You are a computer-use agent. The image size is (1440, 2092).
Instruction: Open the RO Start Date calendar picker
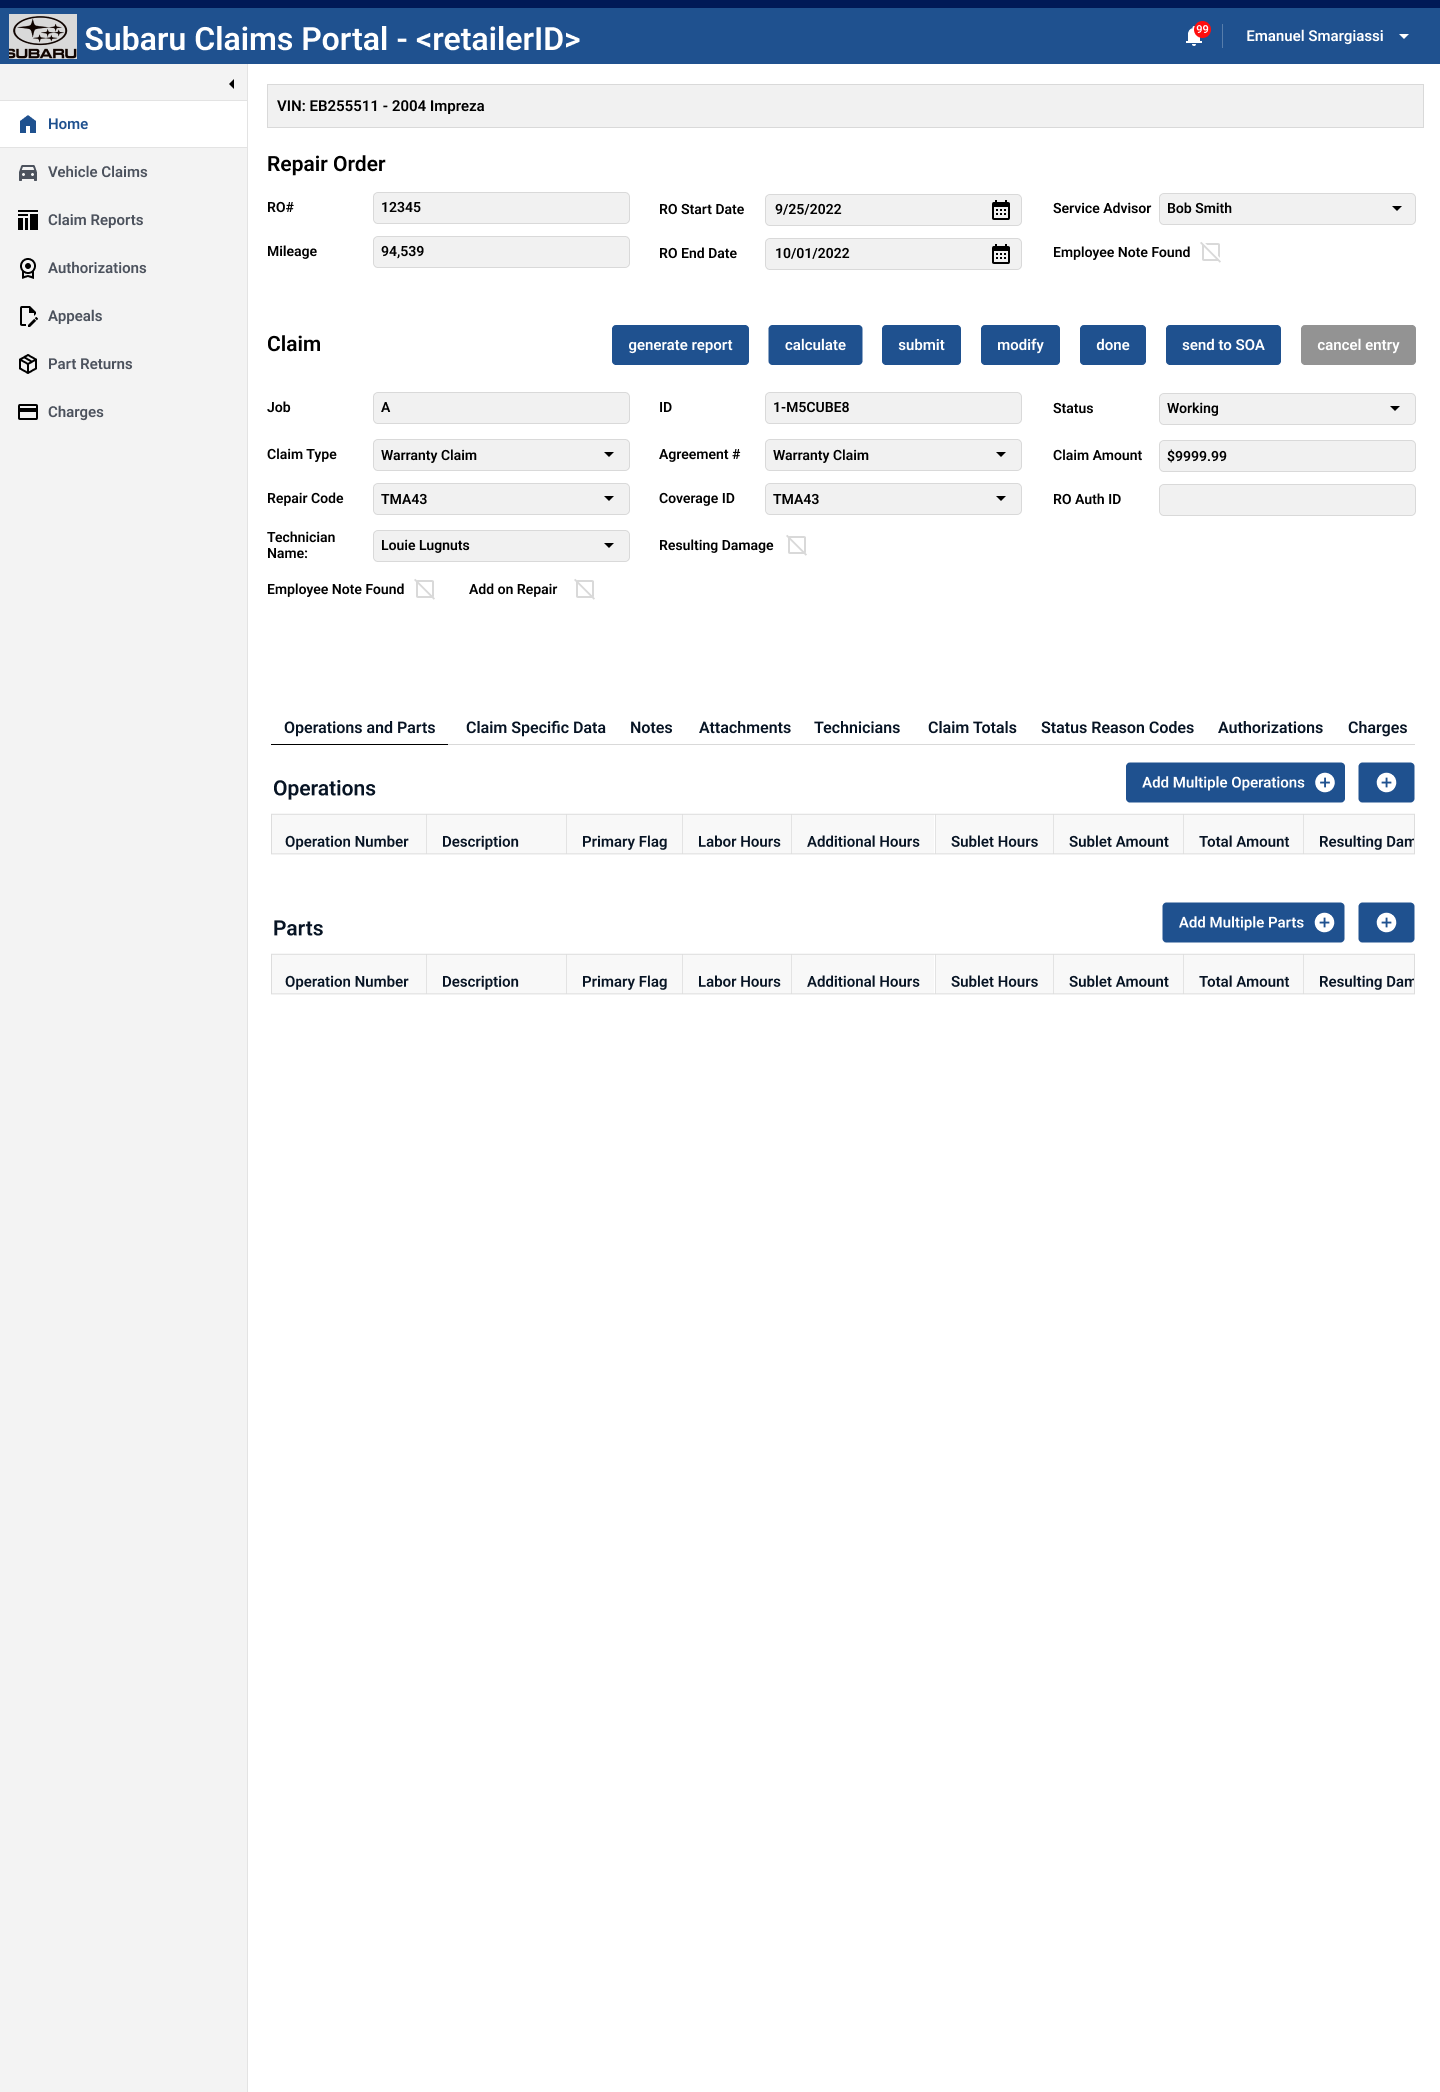click(x=1000, y=210)
